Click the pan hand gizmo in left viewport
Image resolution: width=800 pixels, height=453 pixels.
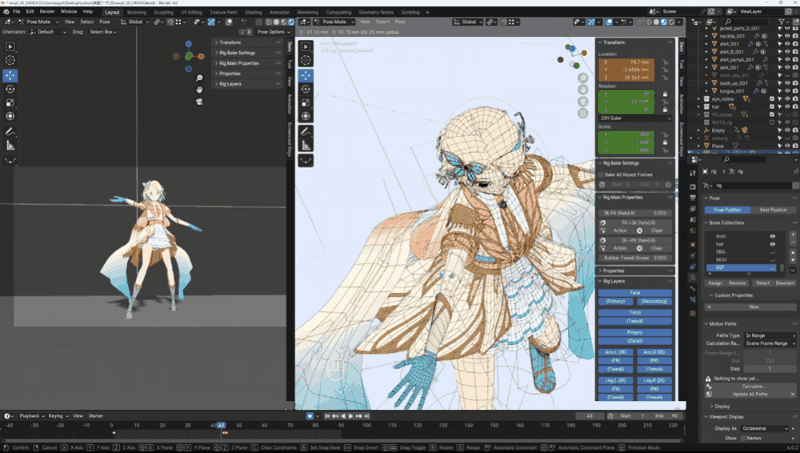point(199,88)
